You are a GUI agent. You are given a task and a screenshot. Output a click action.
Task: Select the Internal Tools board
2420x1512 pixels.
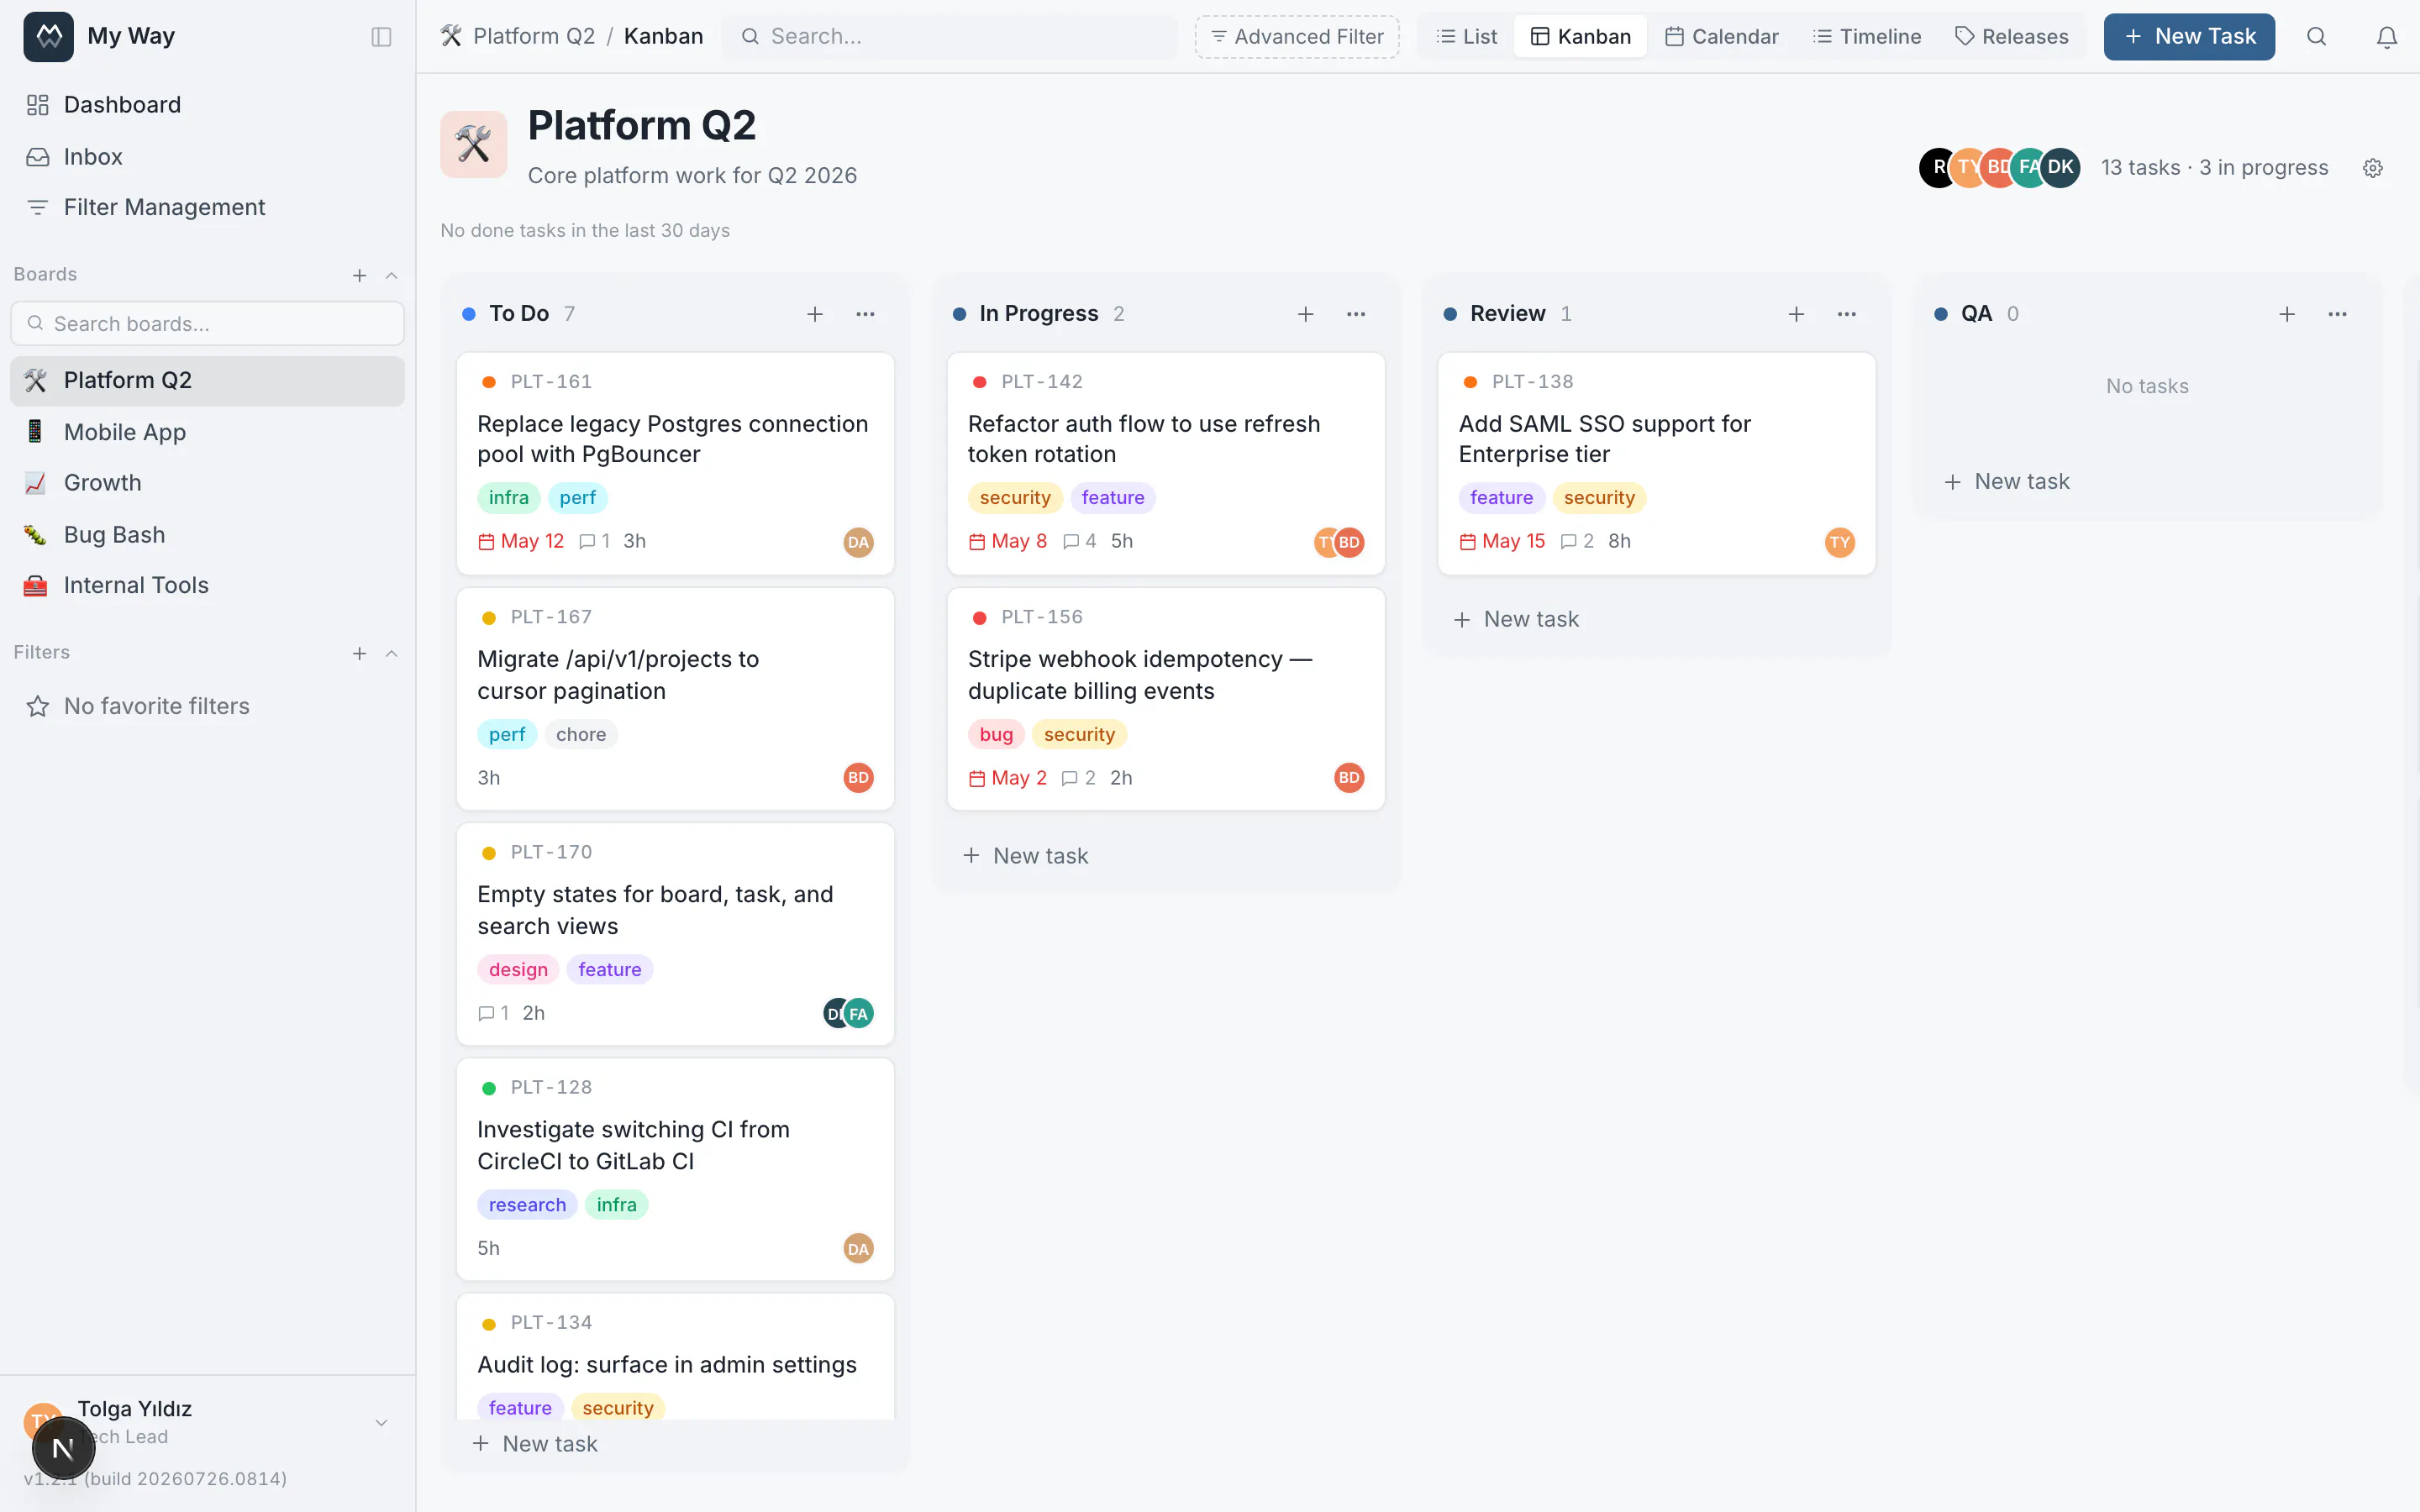click(208, 585)
